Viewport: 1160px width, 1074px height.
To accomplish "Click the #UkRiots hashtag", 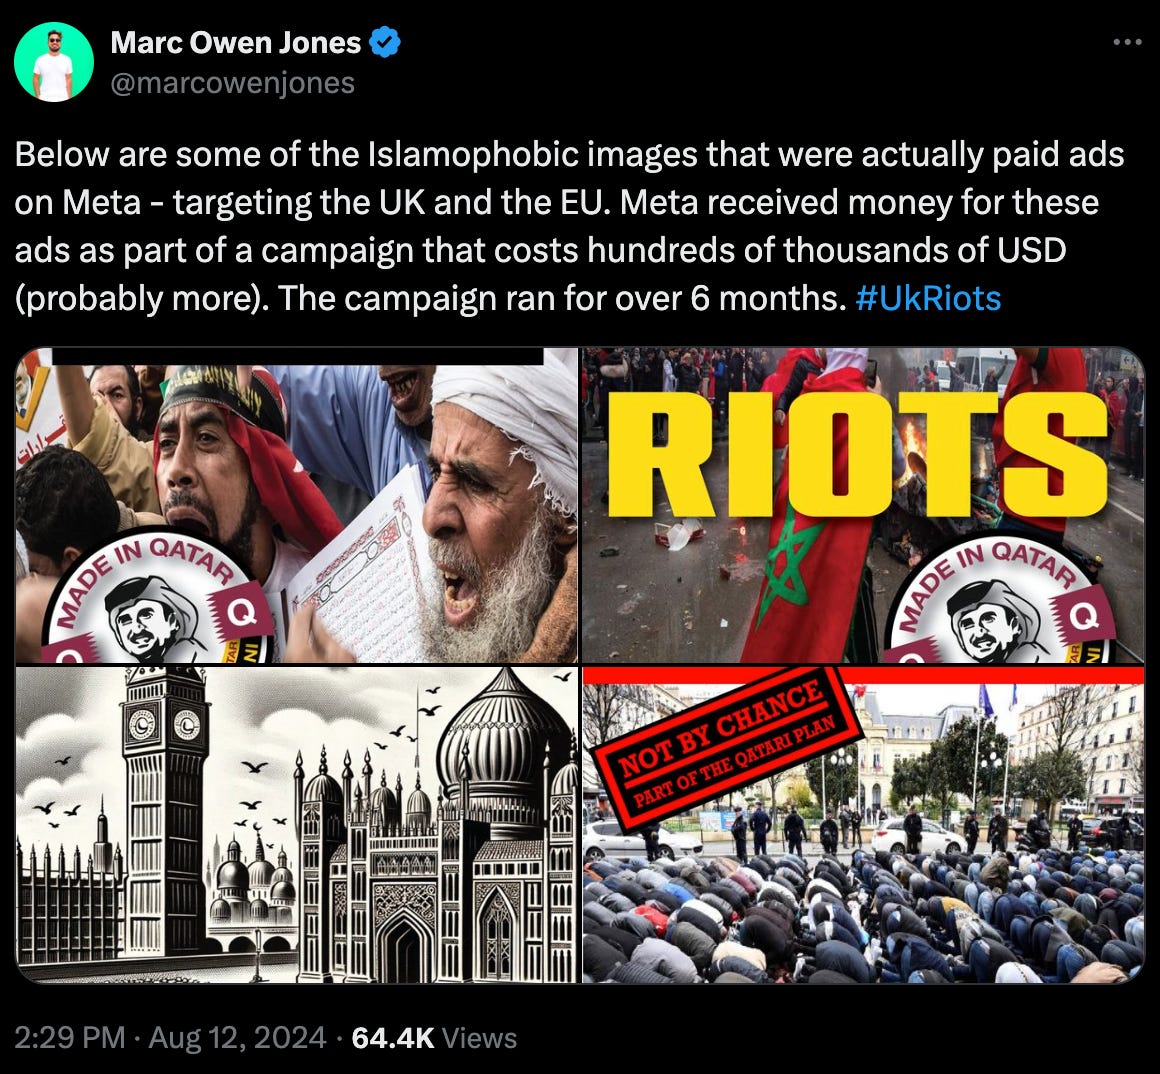I will point(928,298).
